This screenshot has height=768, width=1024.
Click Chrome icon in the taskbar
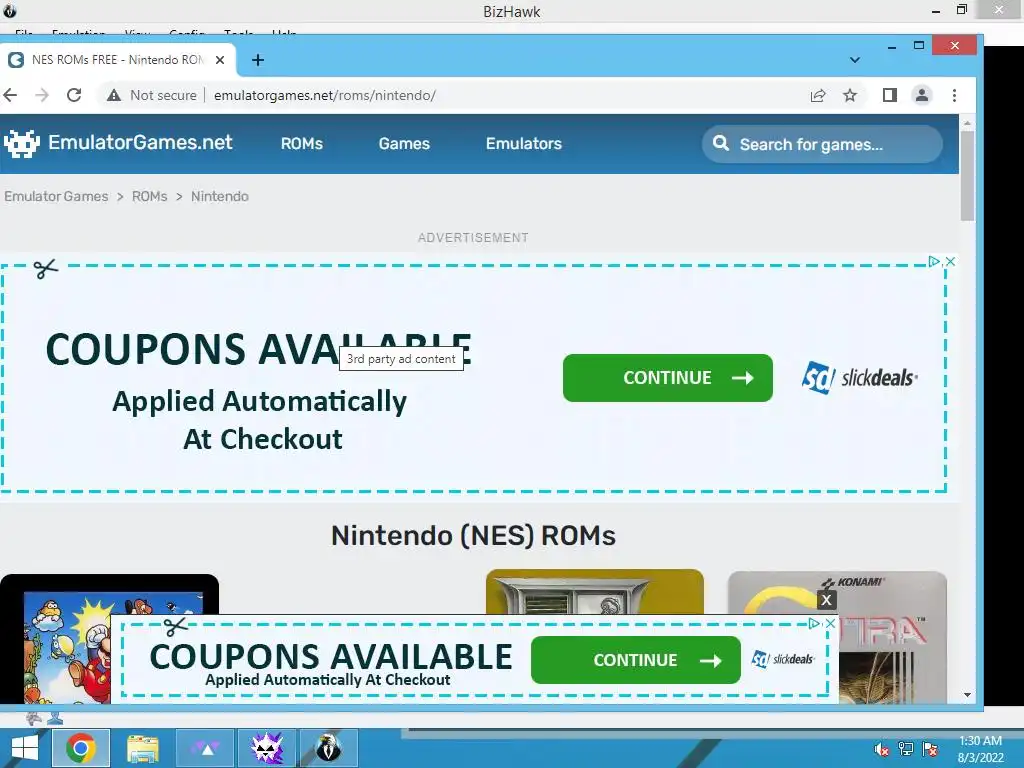coord(80,748)
